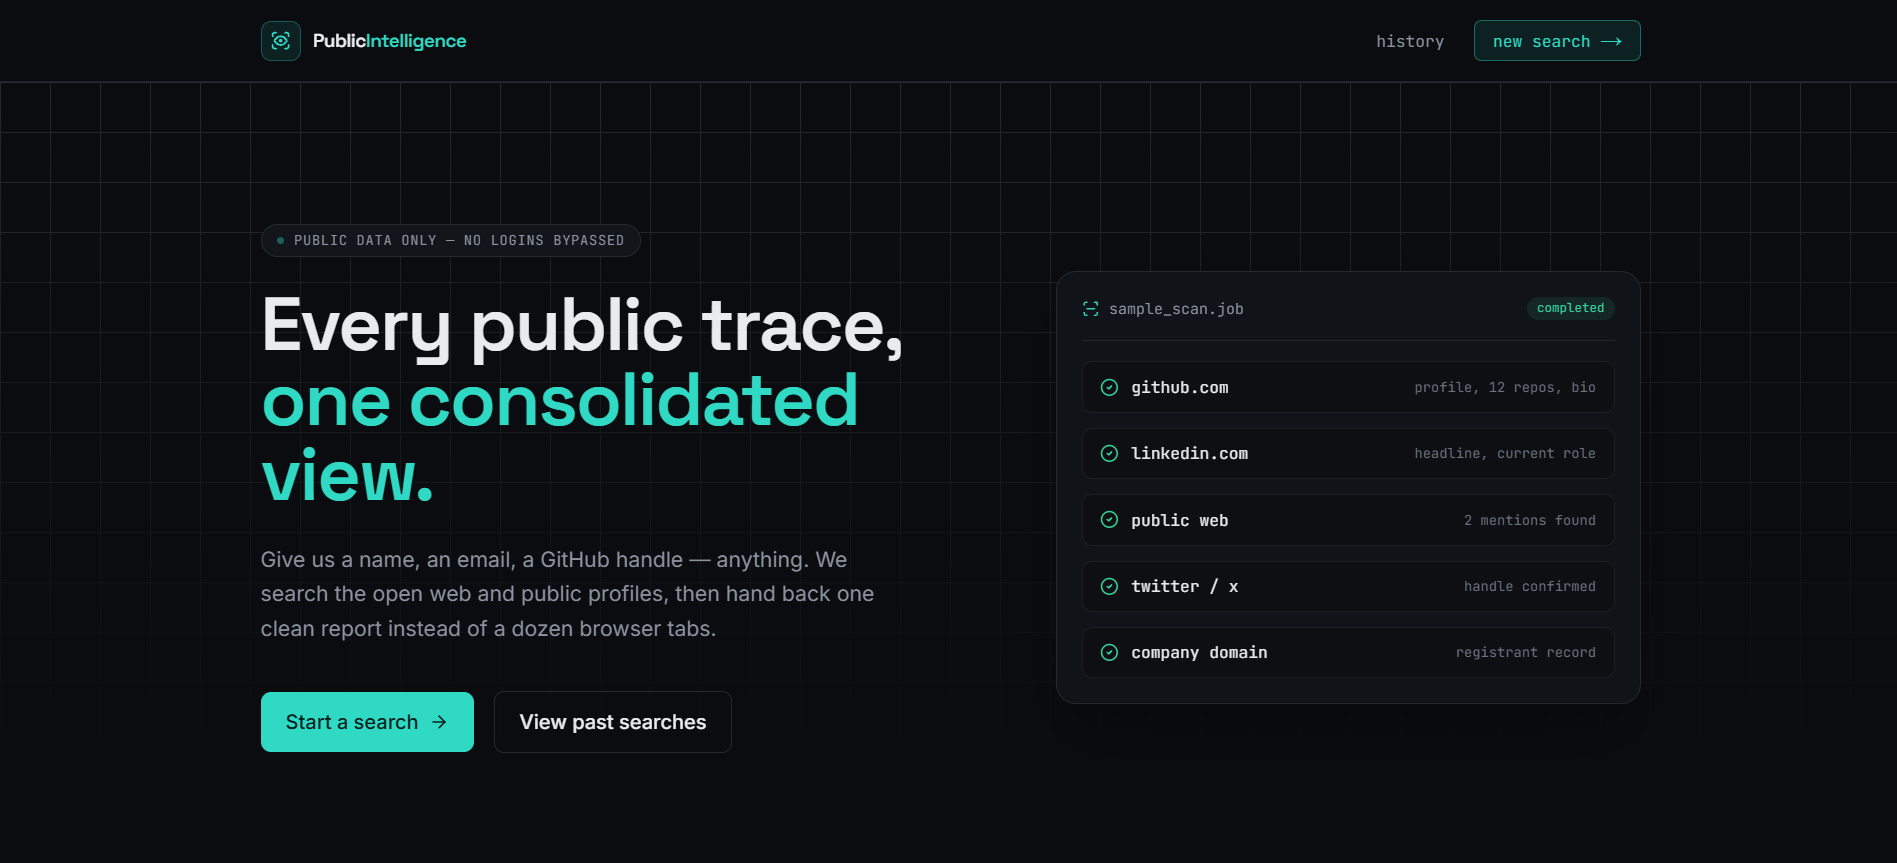Open View past searches

(613, 722)
